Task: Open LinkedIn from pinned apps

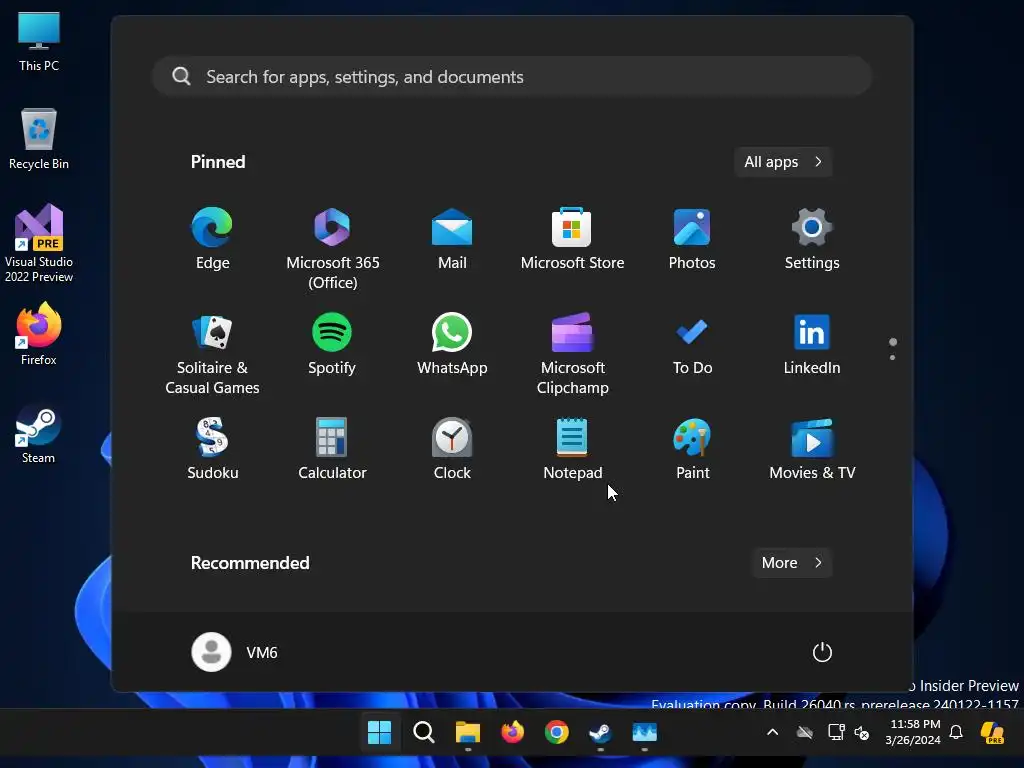Action: [x=812, y=344]
